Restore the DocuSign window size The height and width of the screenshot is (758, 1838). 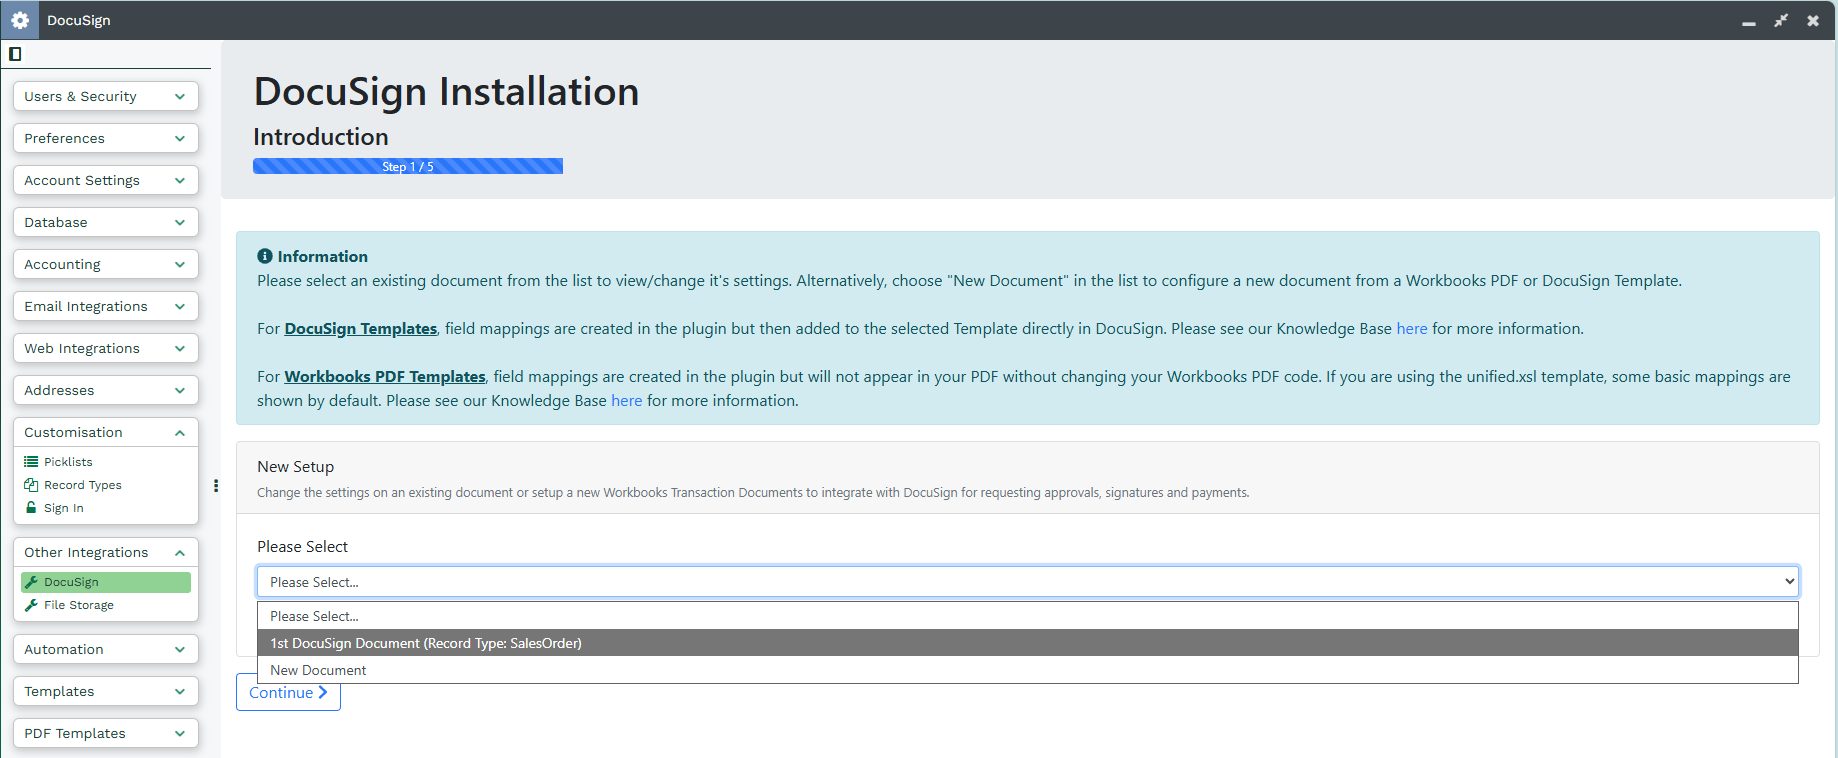coord(1781,20)
